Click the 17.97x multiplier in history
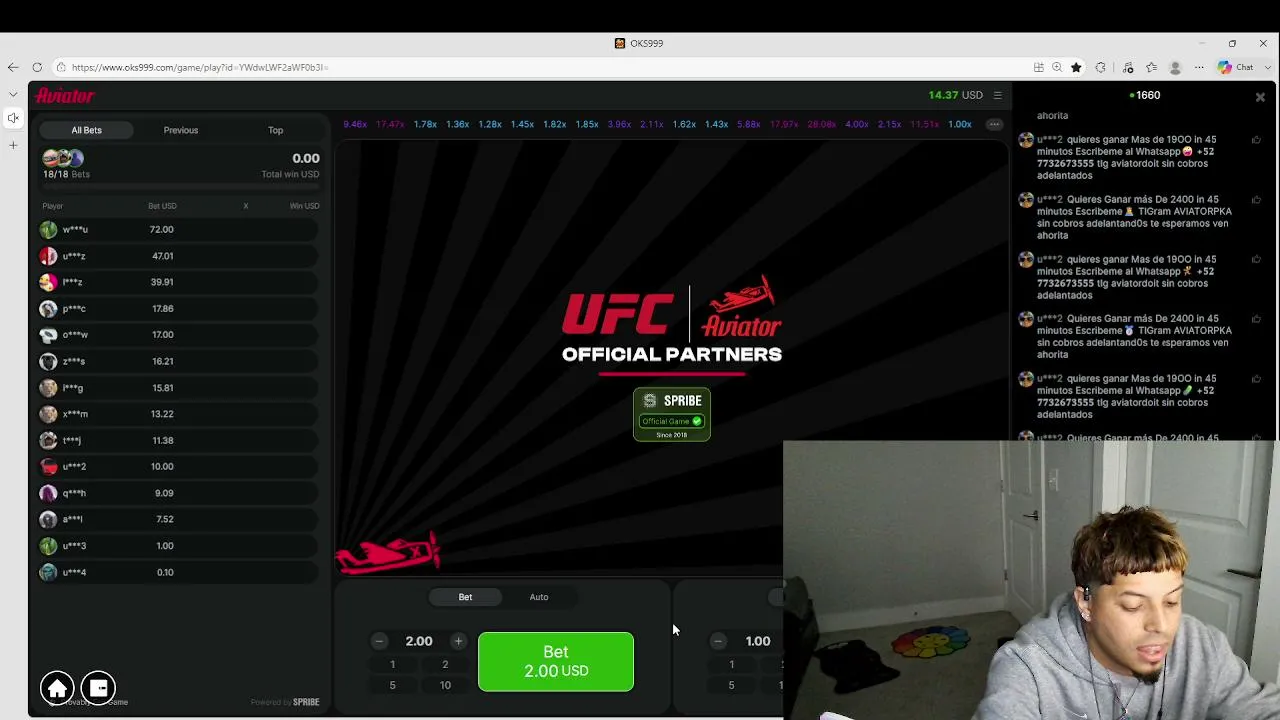 [x=784, y=124]
